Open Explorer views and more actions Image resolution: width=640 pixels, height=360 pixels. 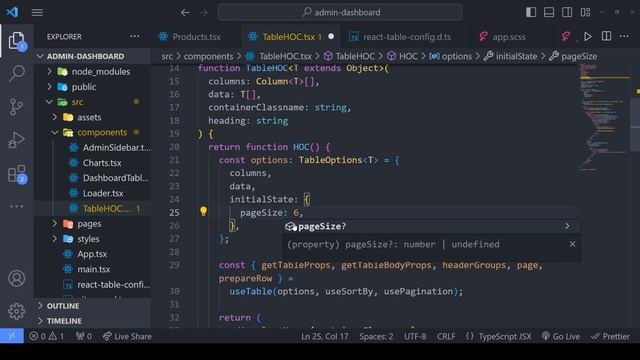click(x=135, y=36)
